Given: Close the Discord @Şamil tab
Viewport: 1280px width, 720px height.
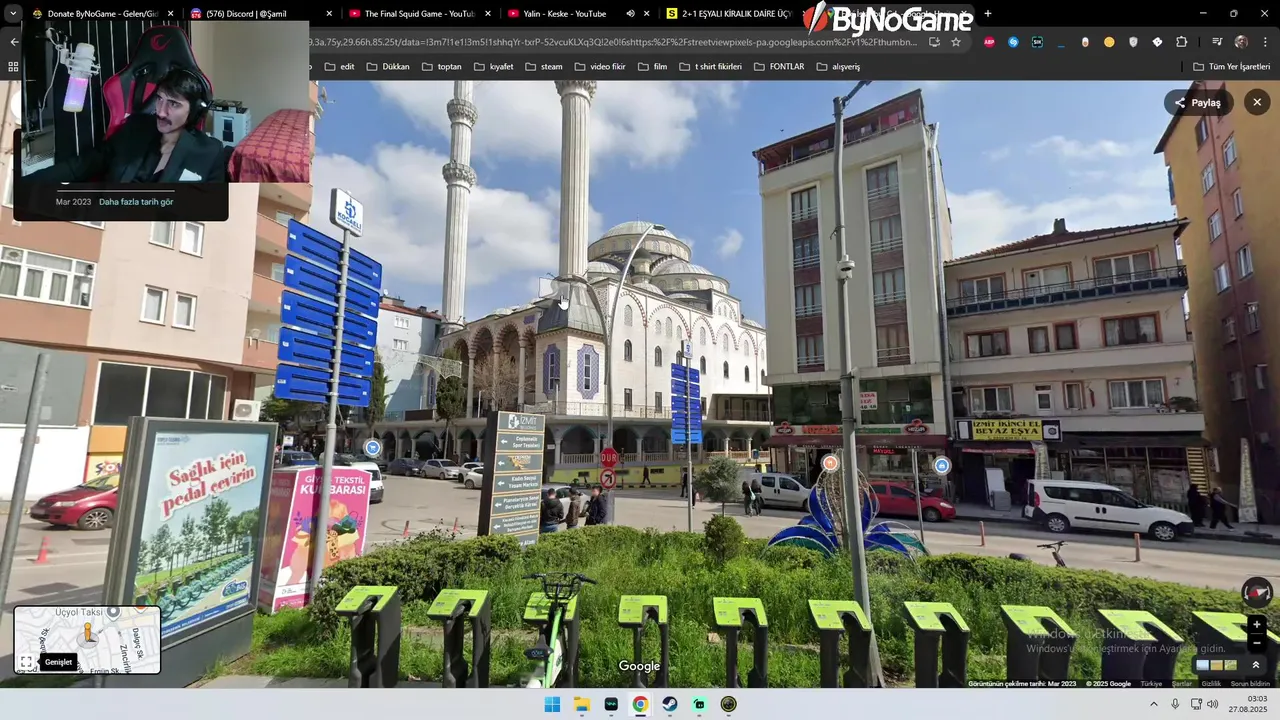Looking at the screenshot, I should (328, 14).
